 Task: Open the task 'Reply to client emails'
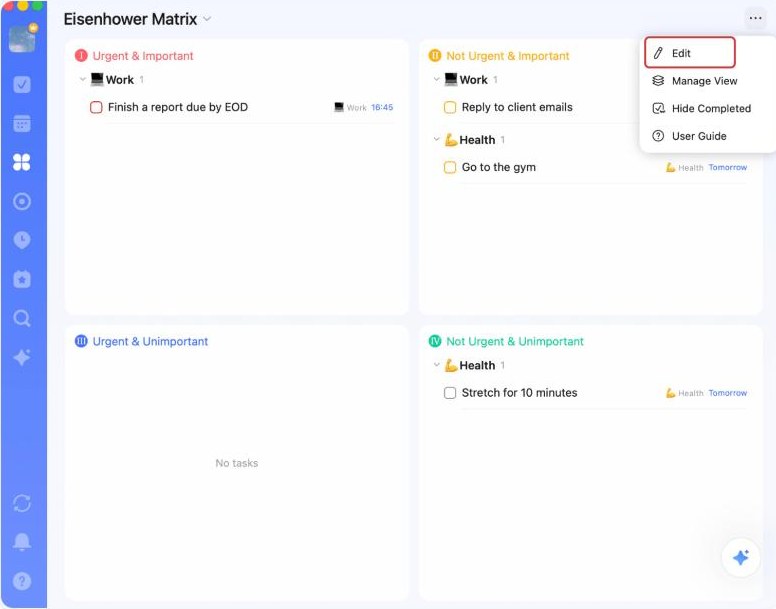click(517, 107)
